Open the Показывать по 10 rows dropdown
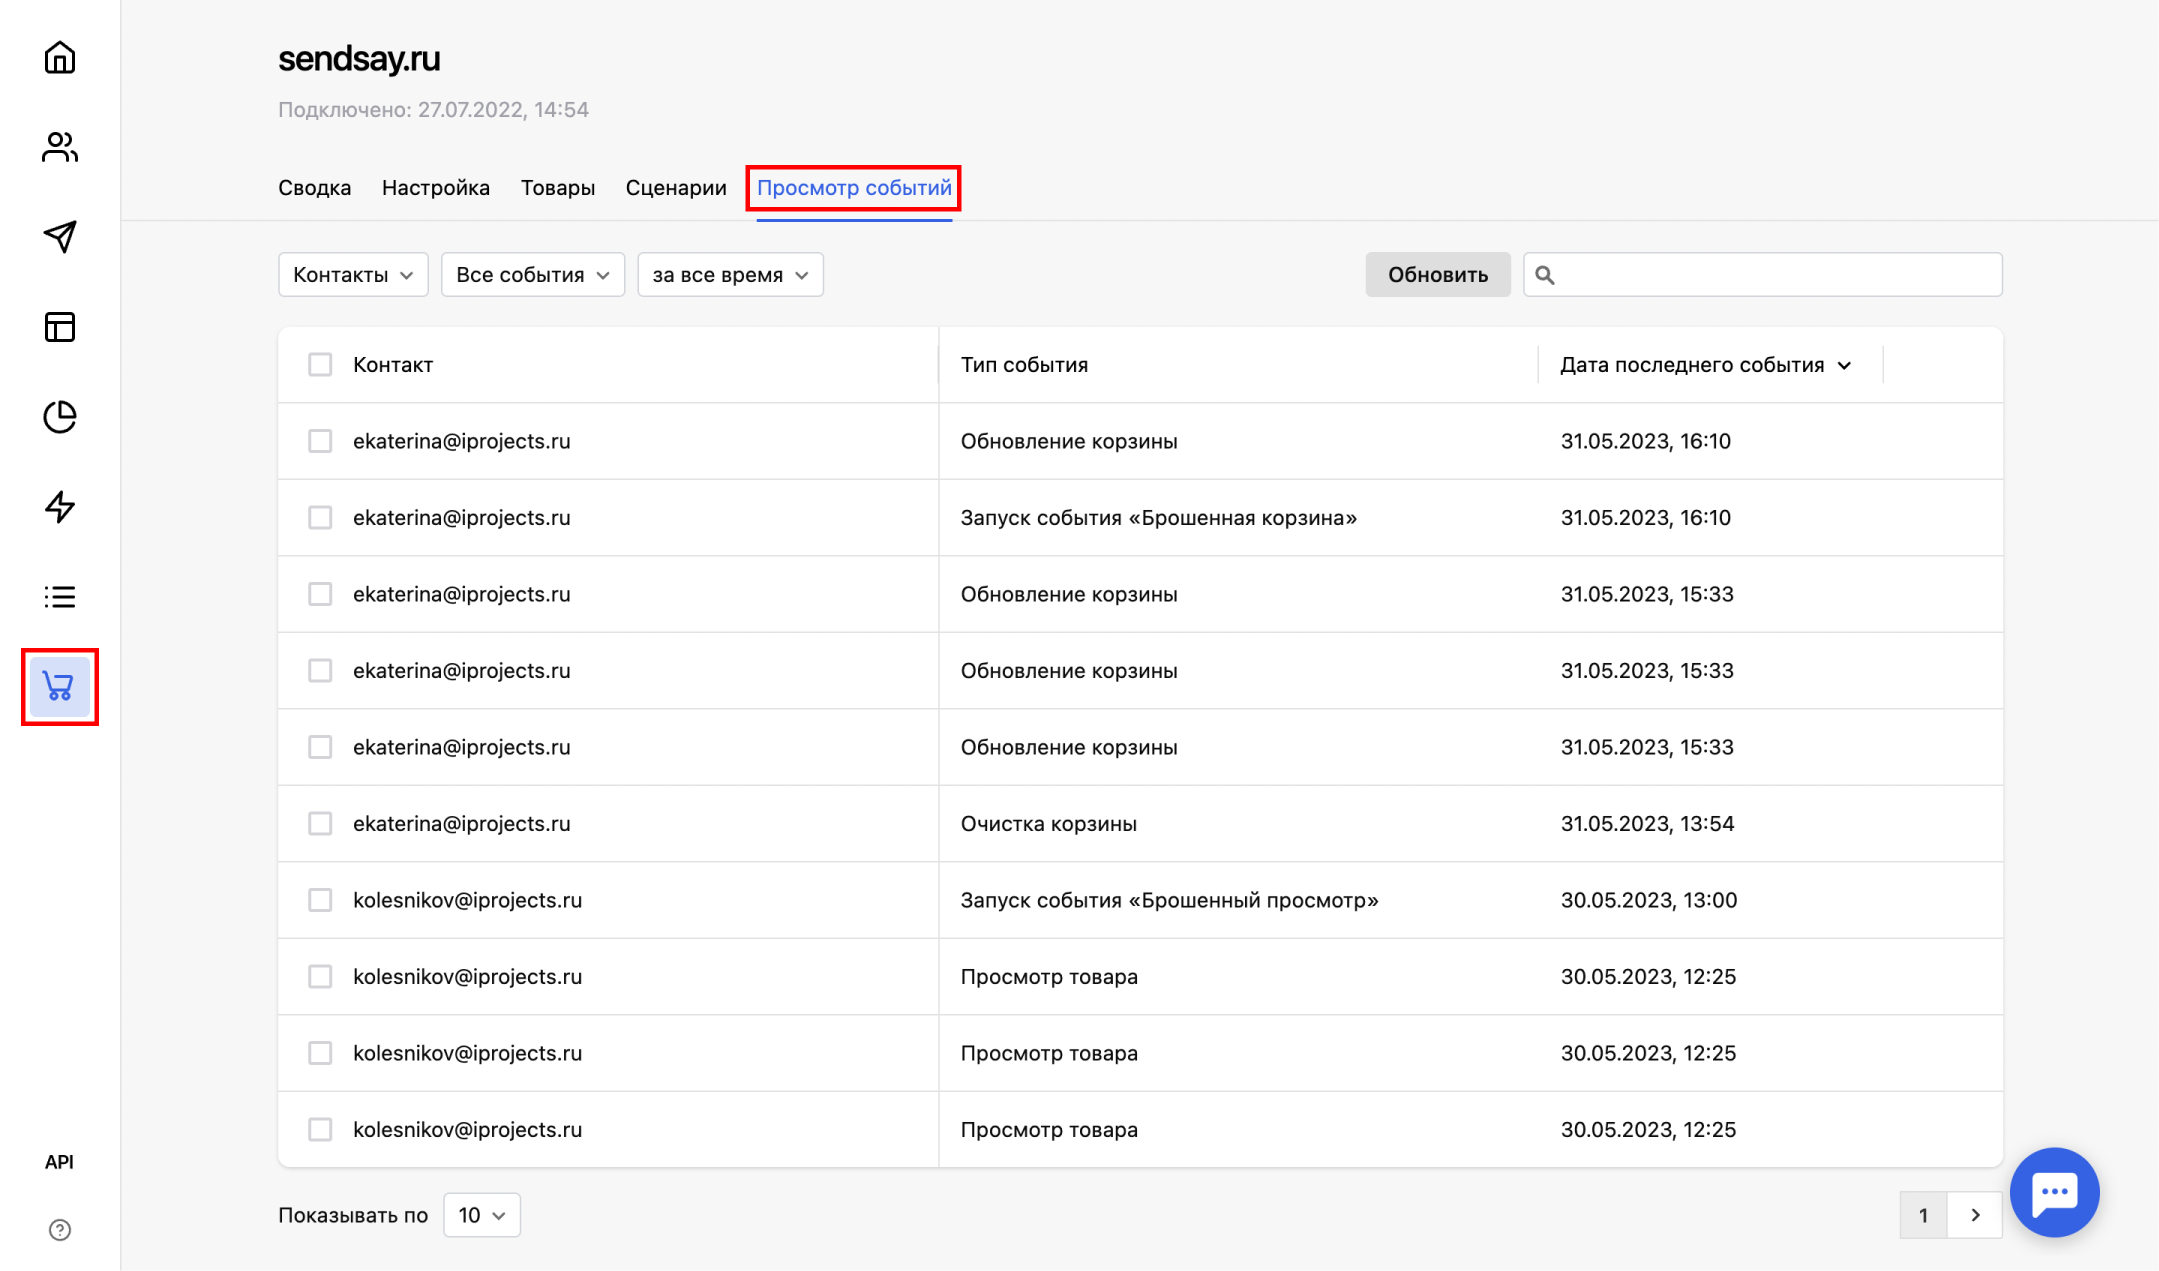 482,1215
